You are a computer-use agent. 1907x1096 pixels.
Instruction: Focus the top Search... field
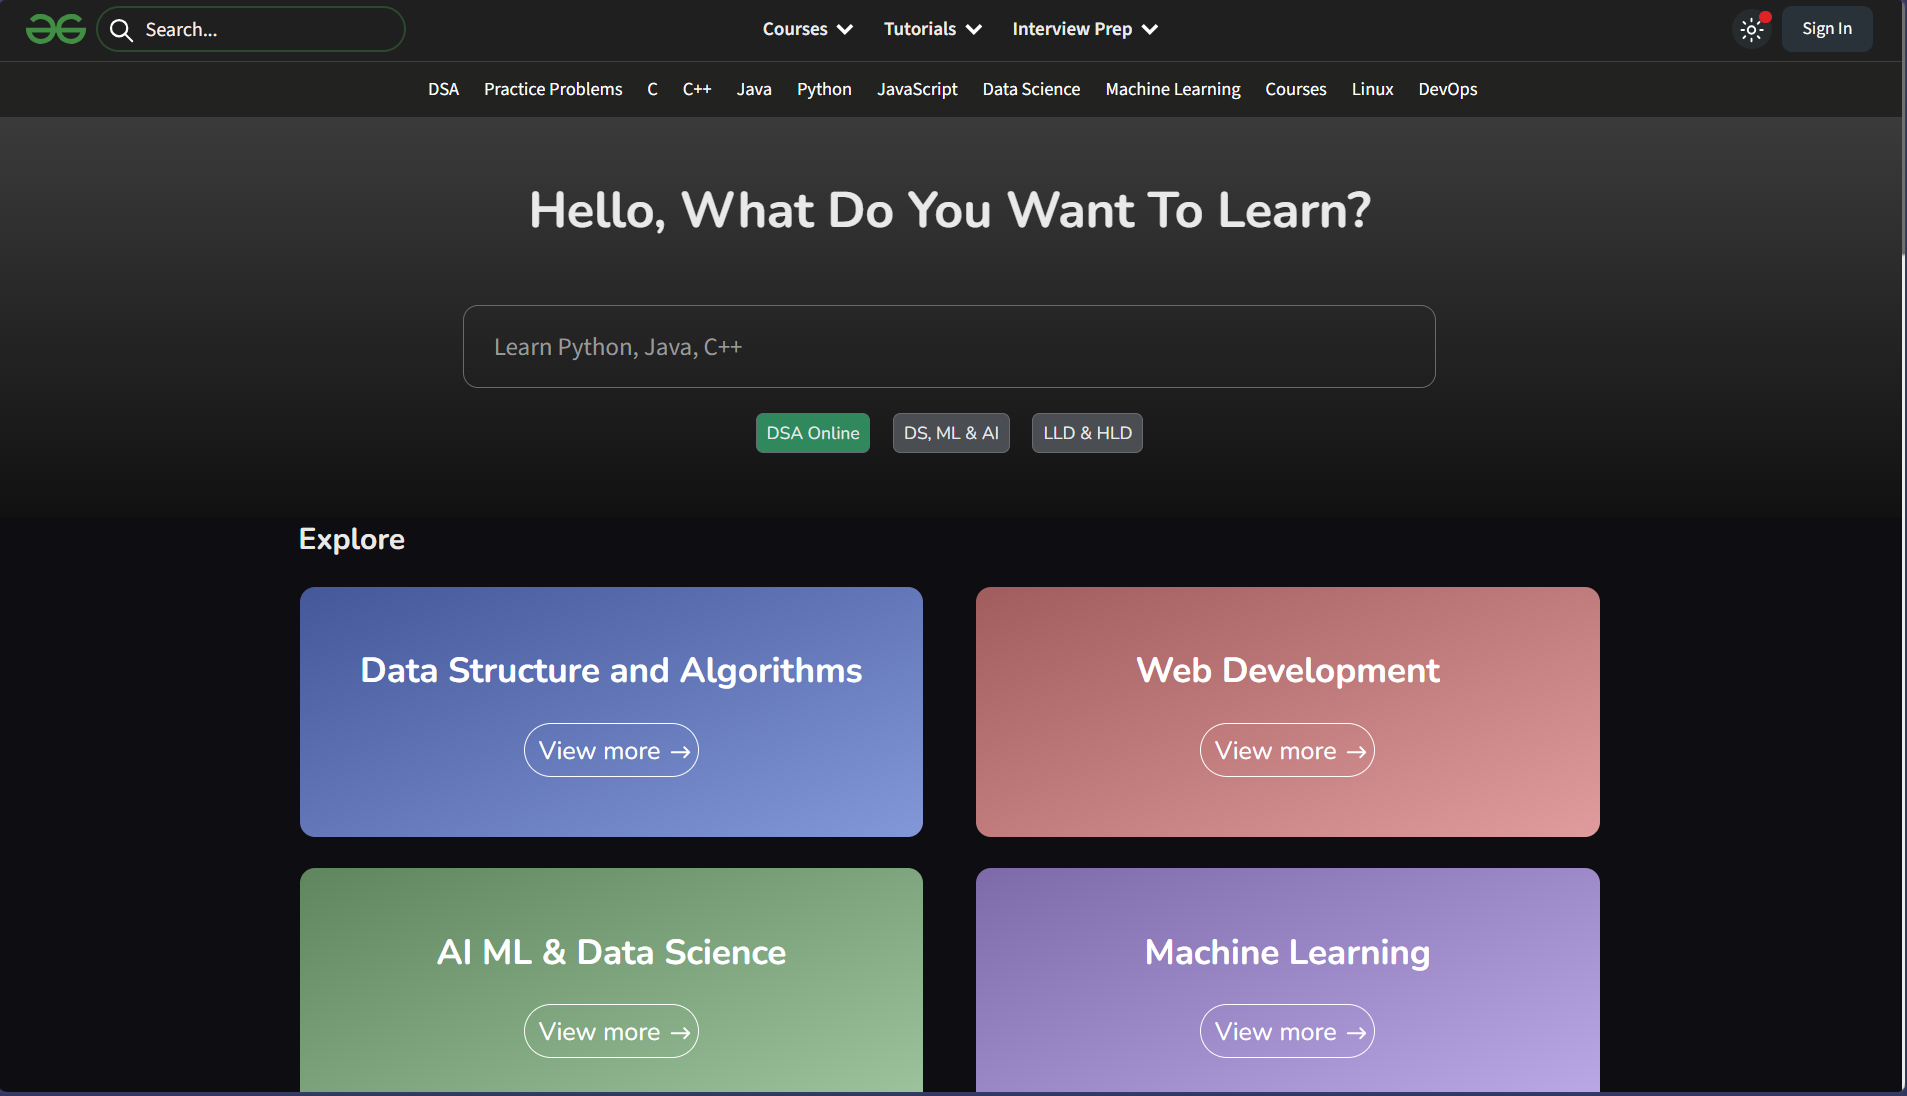coord(251,29)
